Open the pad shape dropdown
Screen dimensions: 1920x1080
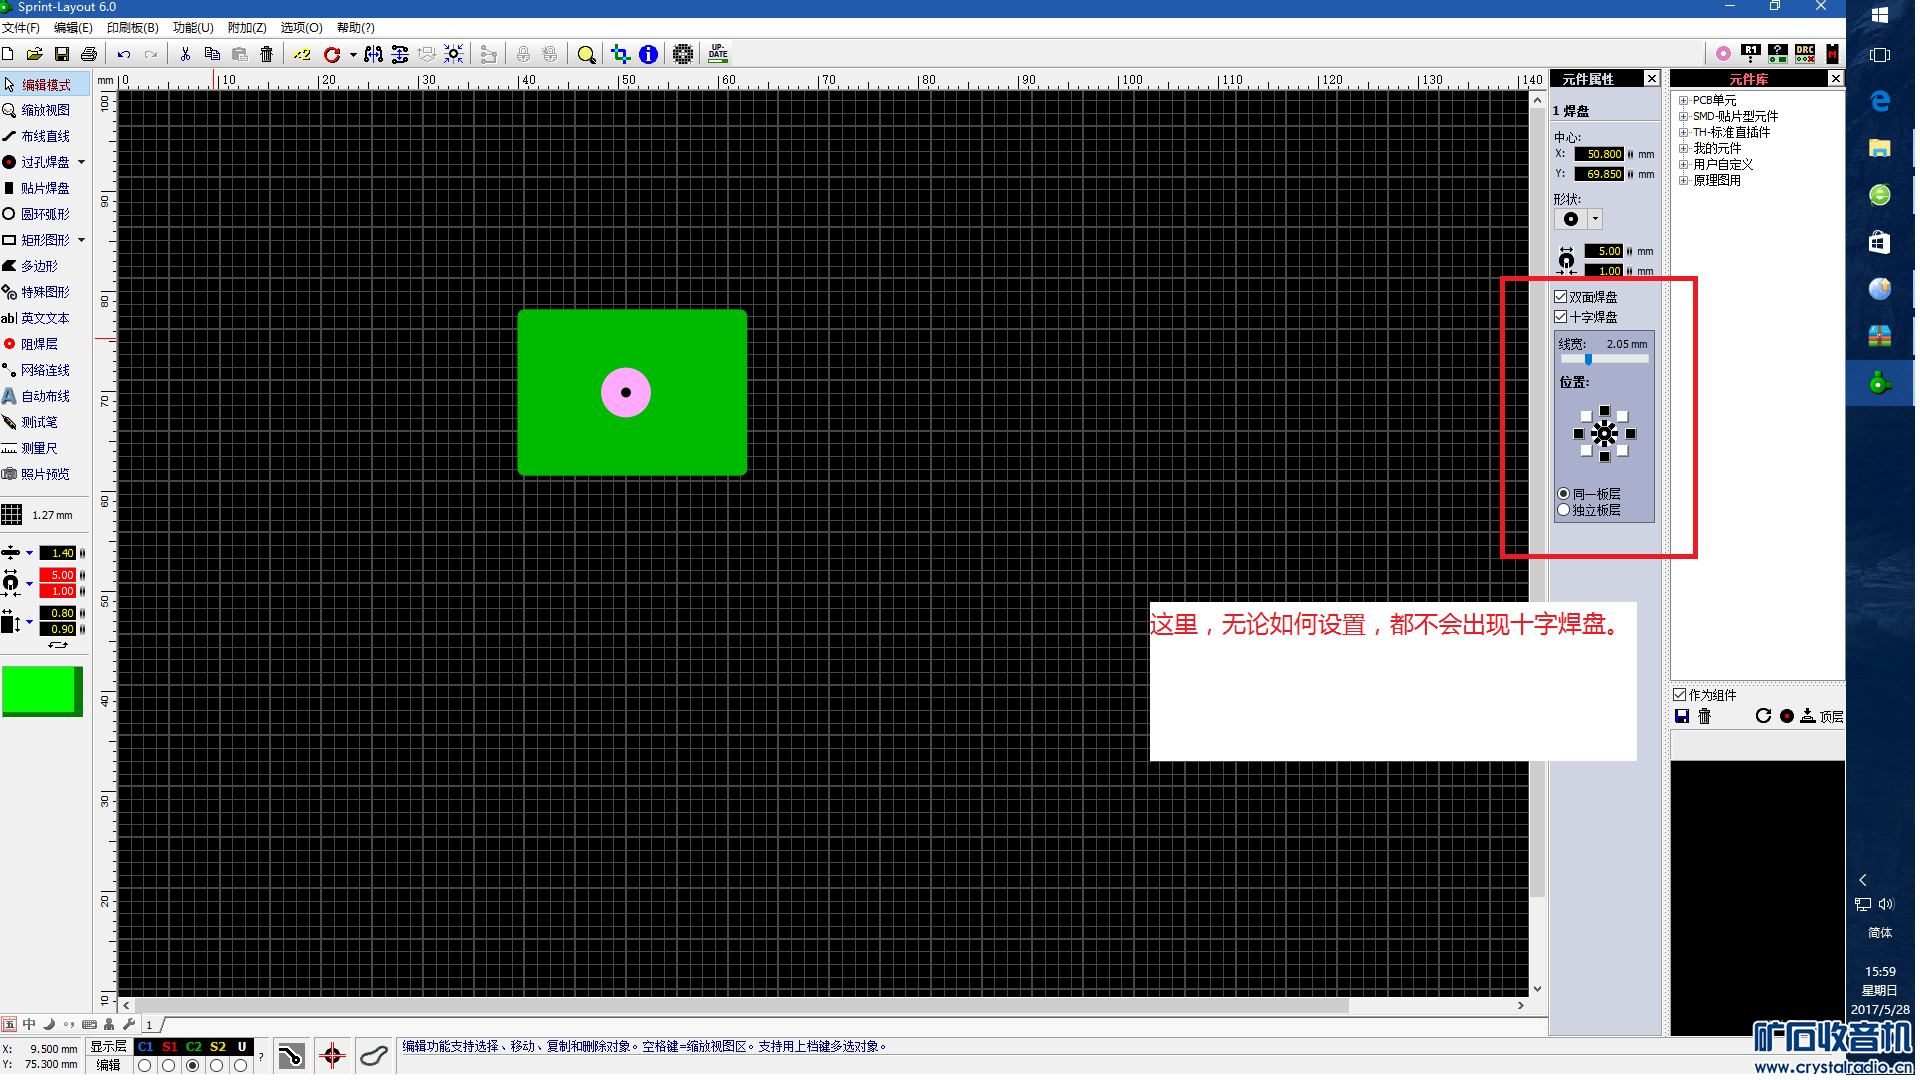click(1595, 219)
